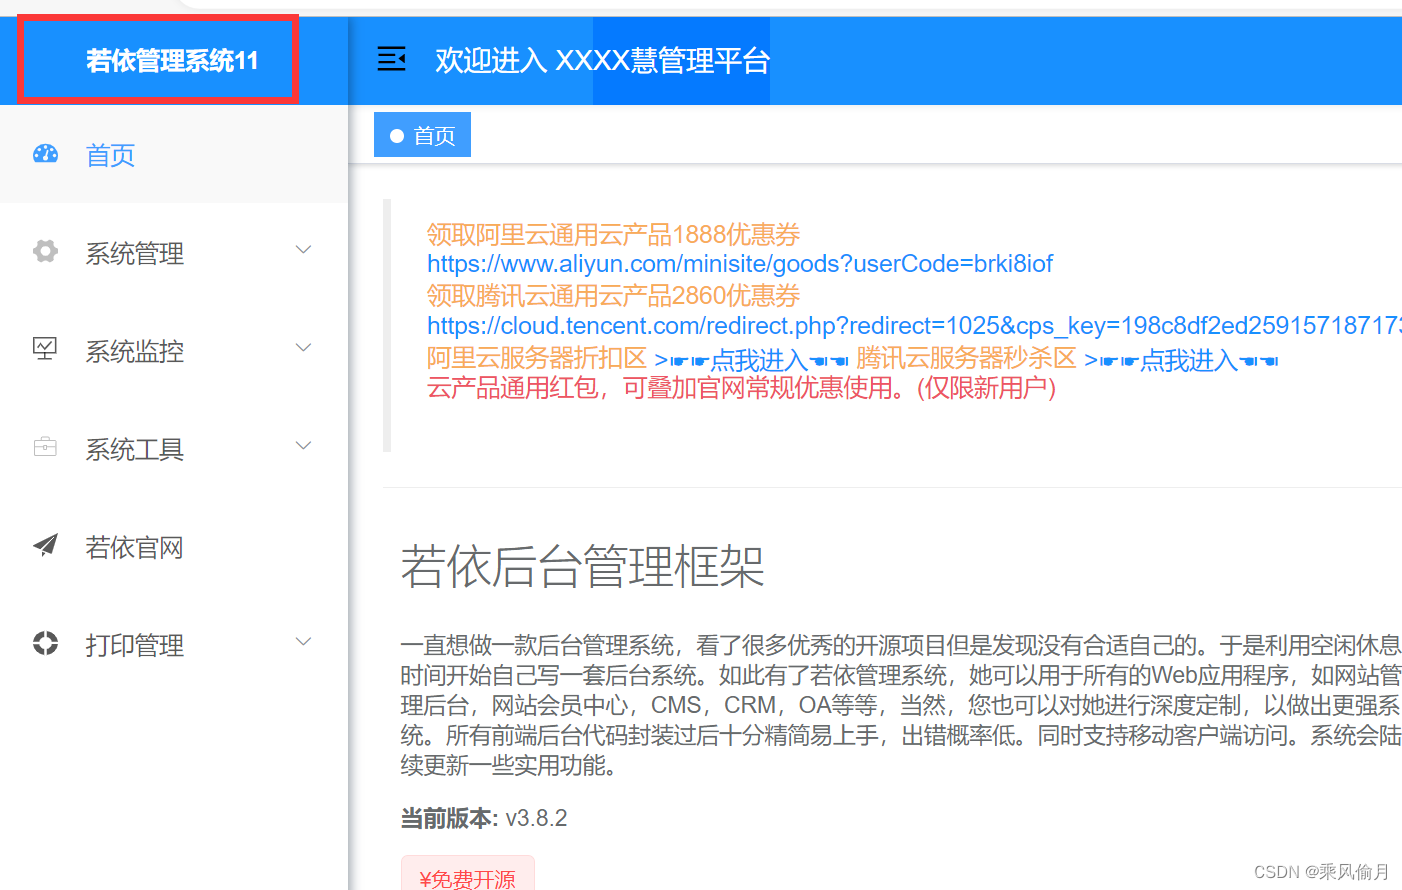Click the 领取阿里云通用云产品1888优惠券 text
The image size is (1402, 890).
(614, 234)
